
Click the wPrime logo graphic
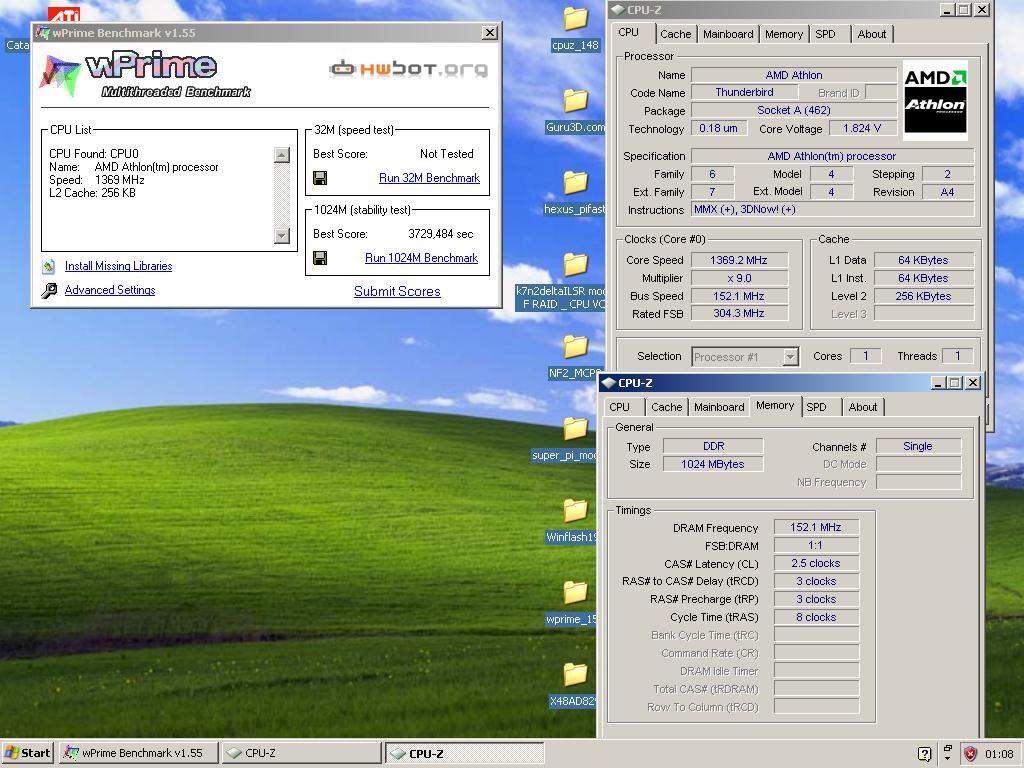(x=145, y=74)
